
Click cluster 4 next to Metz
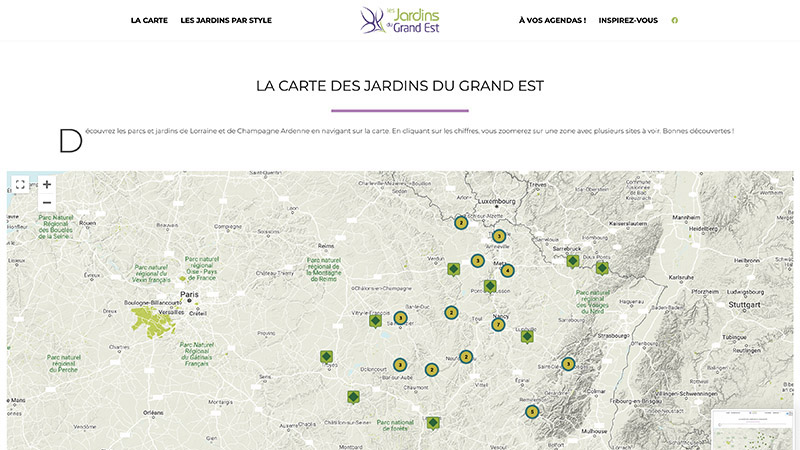coord(507,270)
